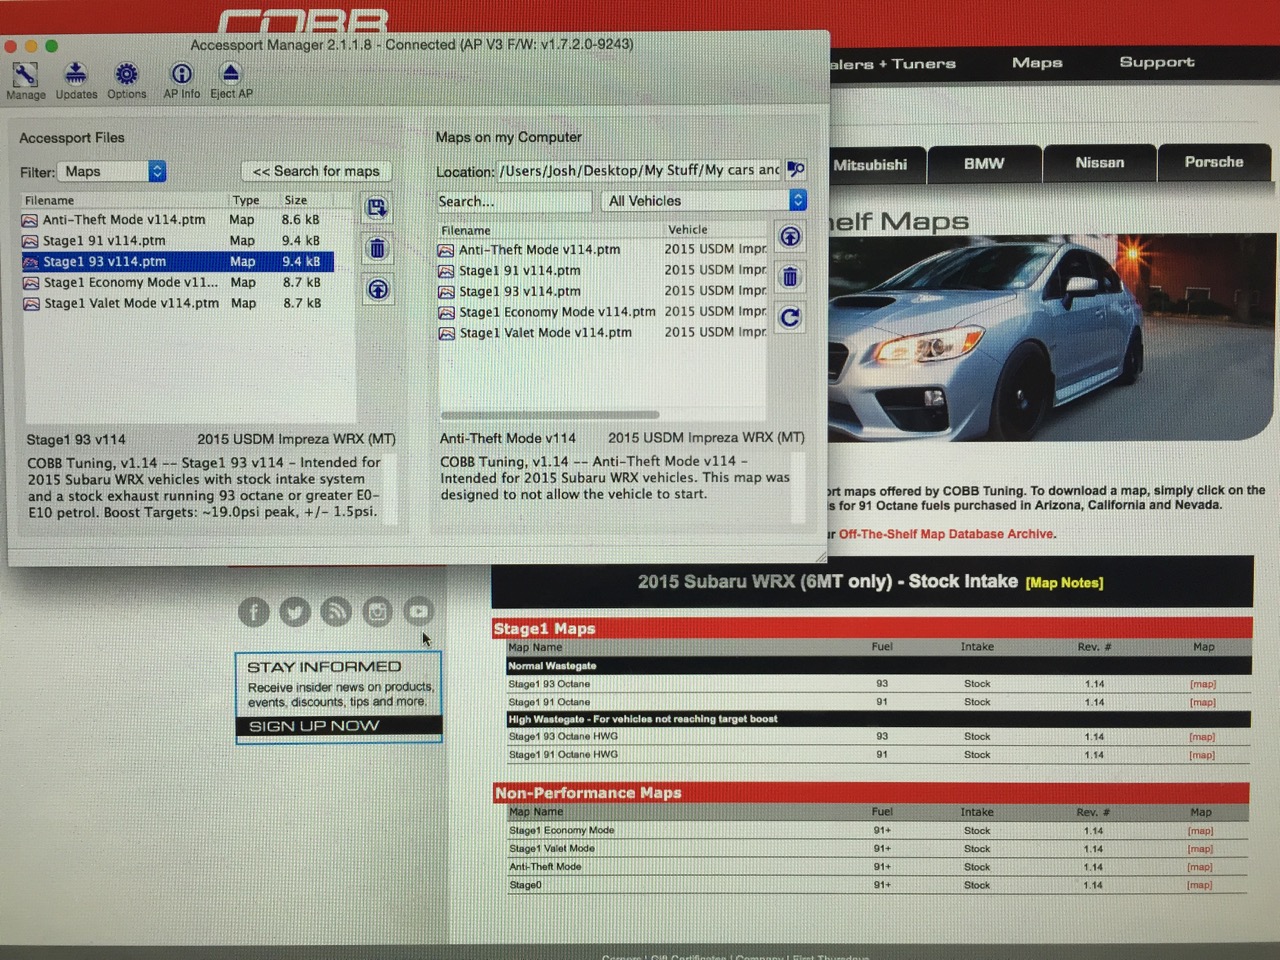Screen dimensions: 1280x960
Task: Click the refresh icon beside computer maps list
Action: [x=790, y=318]
